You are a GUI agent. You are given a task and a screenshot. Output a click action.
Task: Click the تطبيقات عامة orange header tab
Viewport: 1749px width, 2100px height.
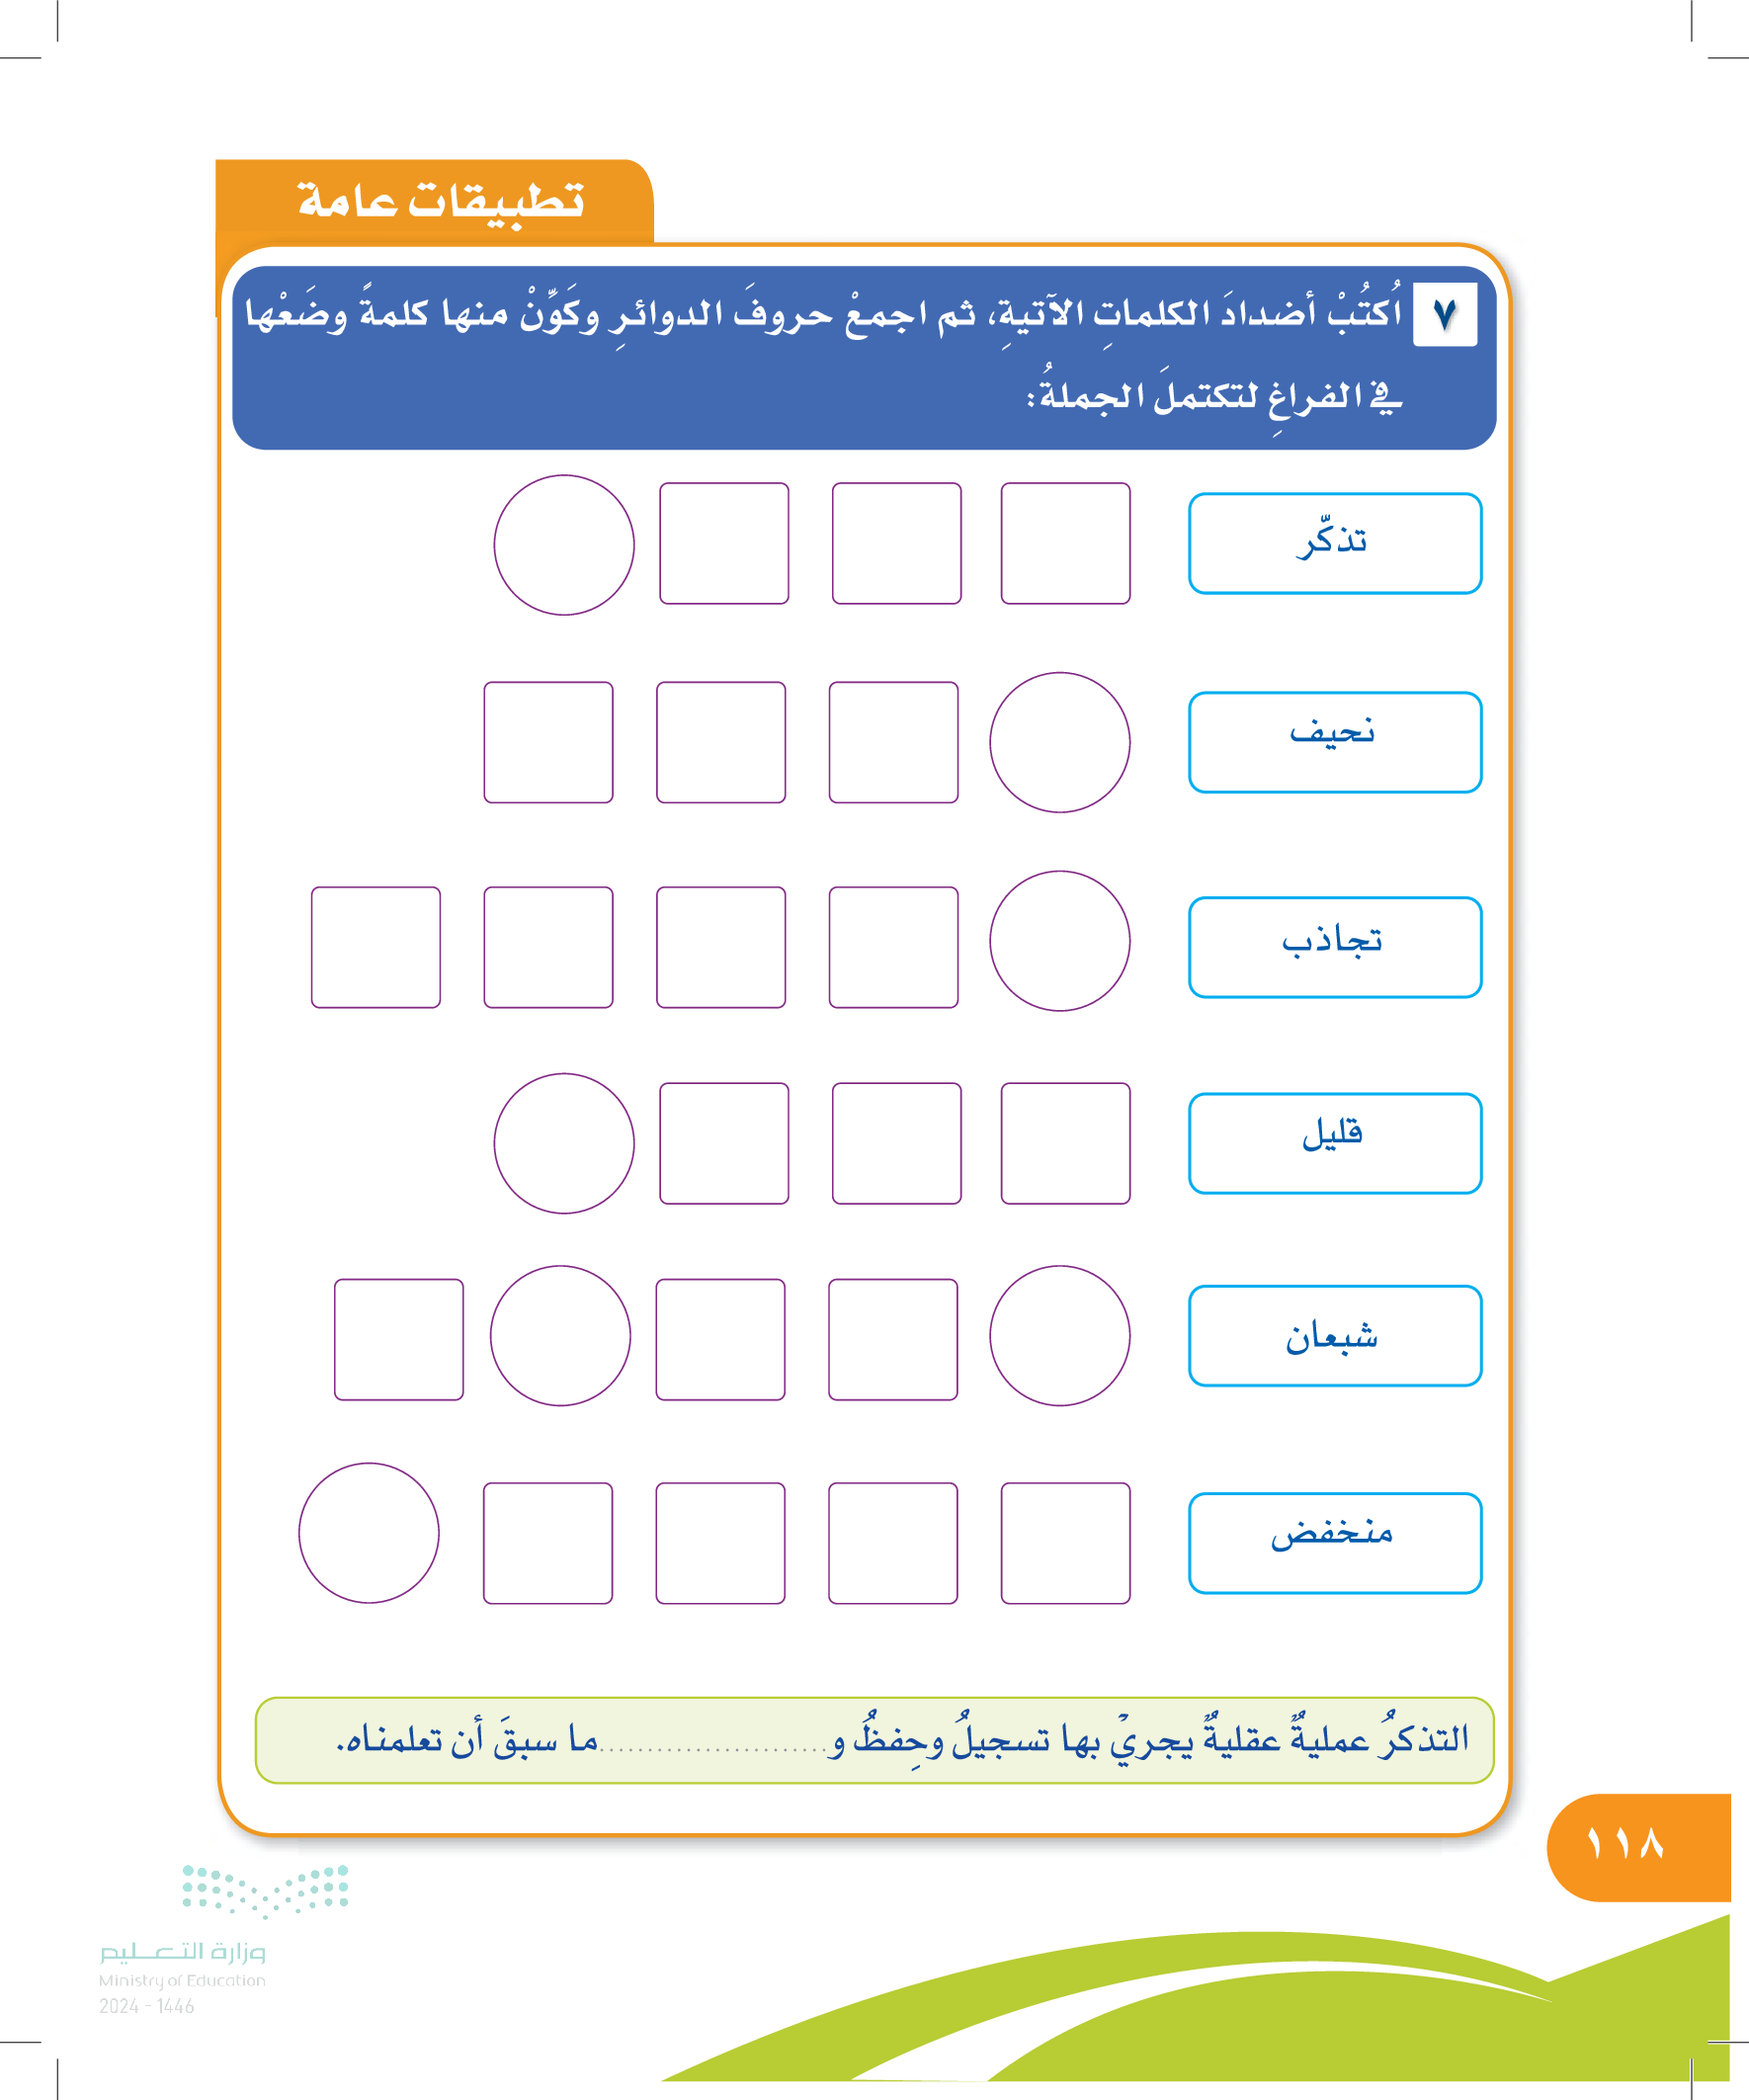pos(436,201)
